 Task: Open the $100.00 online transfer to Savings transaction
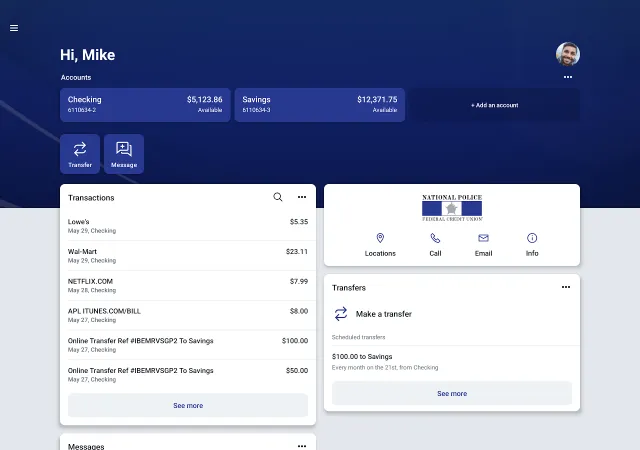(x=188, y=345)
